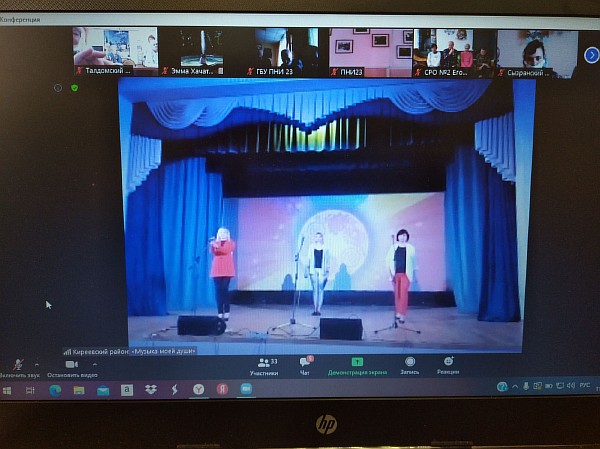
Task: Open the Участники participants panel
Action: 264,367
